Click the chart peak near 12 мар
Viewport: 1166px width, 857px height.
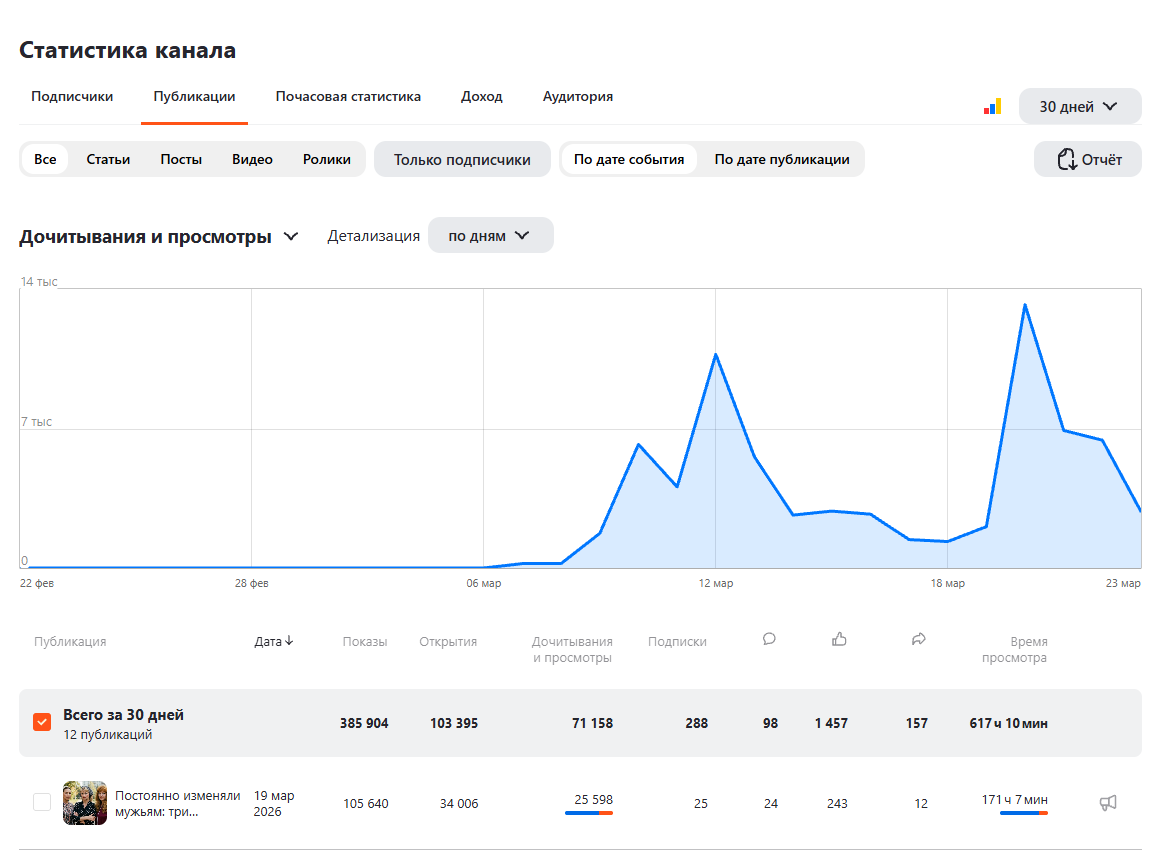click(x=716, y=355)
